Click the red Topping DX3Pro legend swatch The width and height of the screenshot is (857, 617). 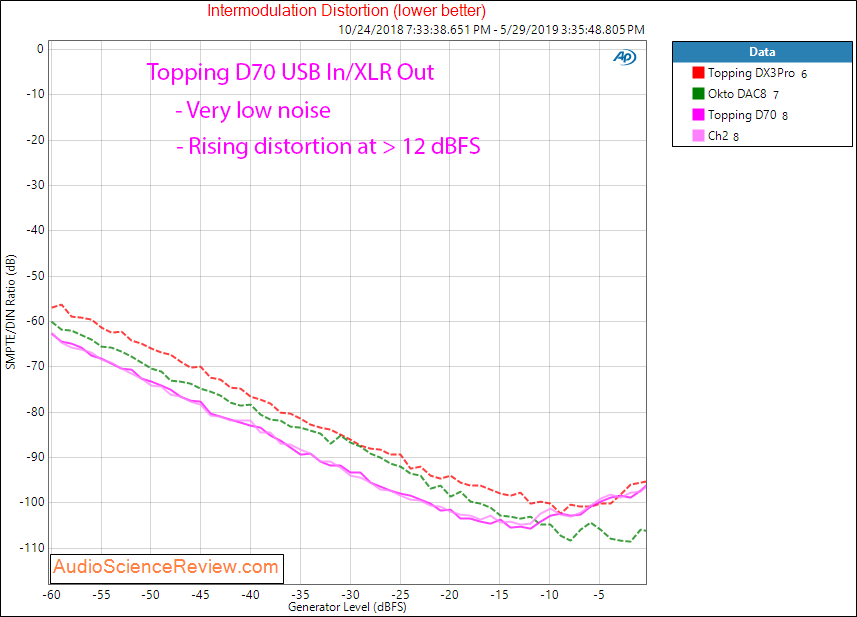click(698, 73)
